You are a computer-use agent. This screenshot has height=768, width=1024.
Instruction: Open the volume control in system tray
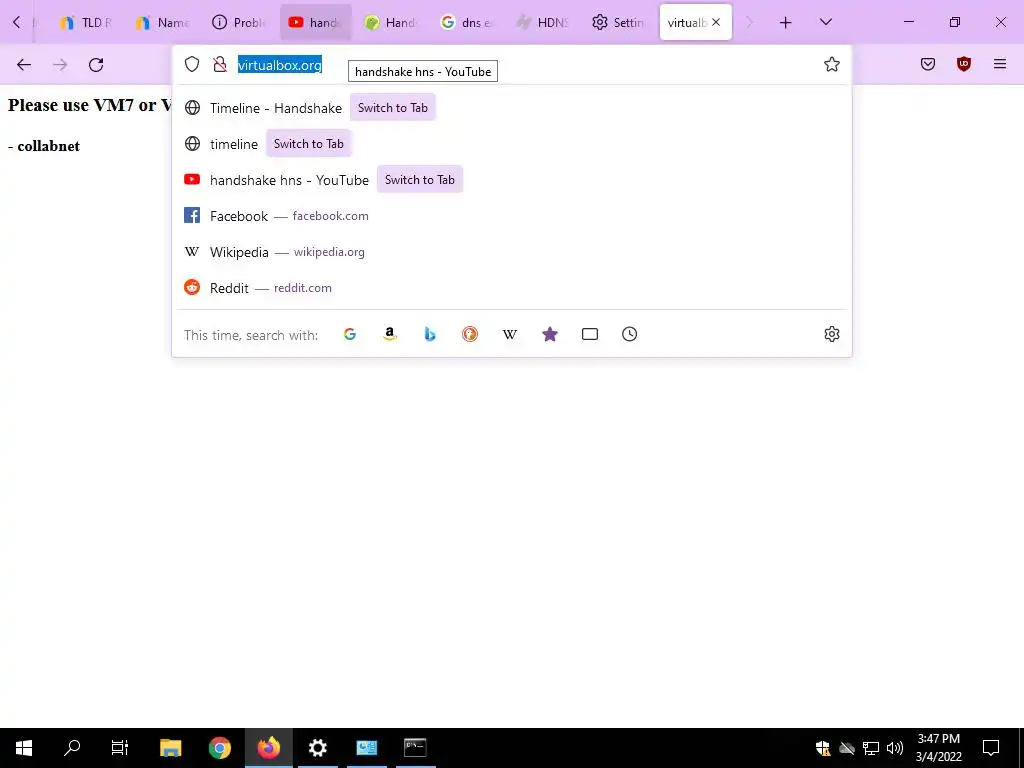pyautogui.click(x=895, y=748)
